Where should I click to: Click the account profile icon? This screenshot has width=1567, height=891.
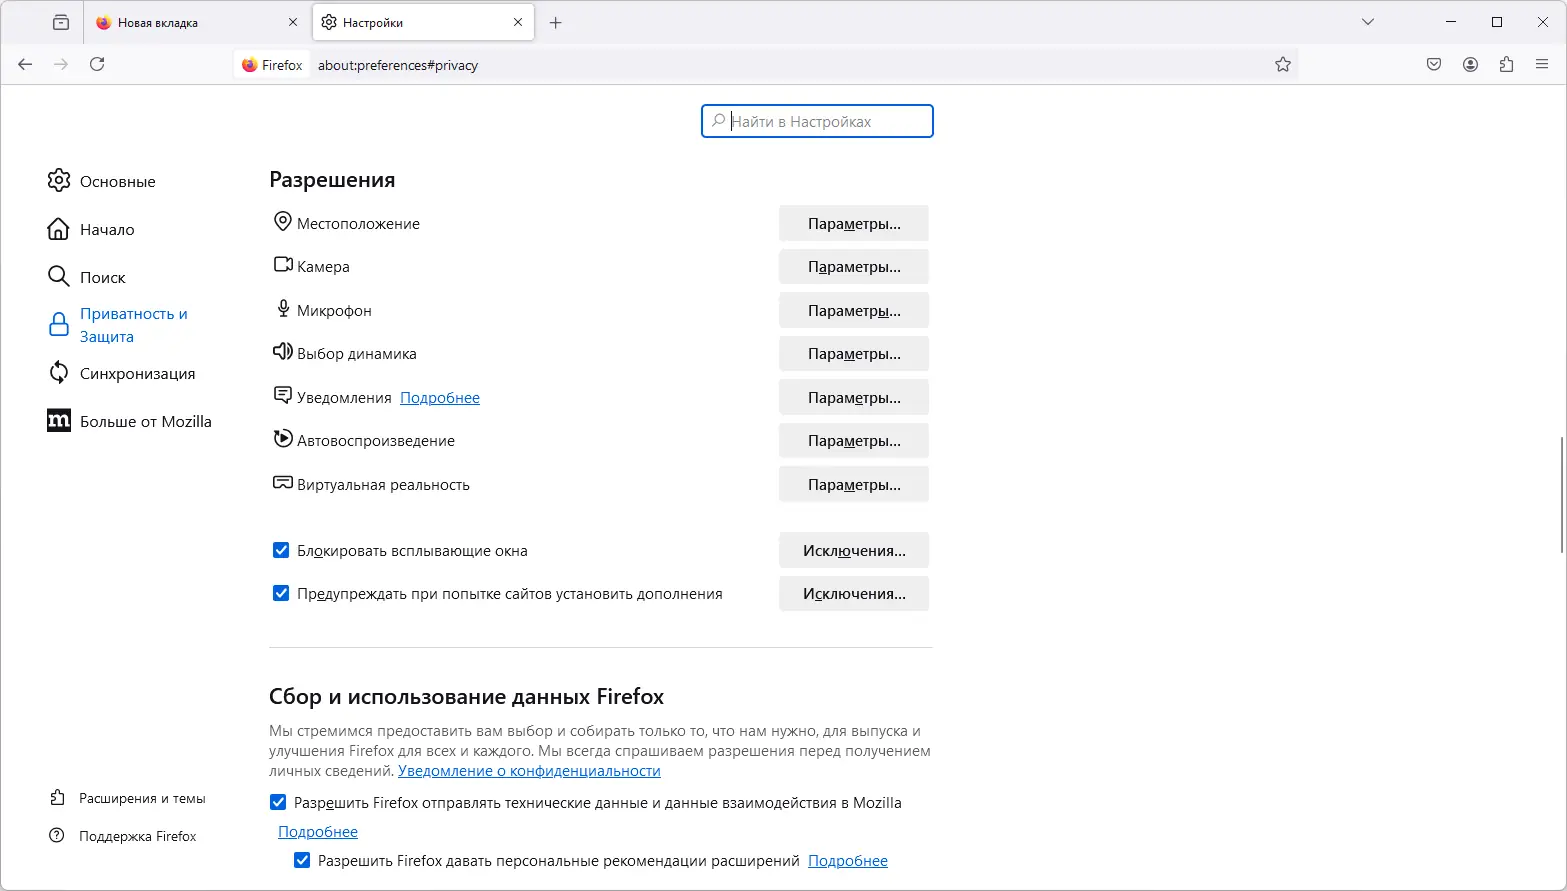coord(1470,65)
